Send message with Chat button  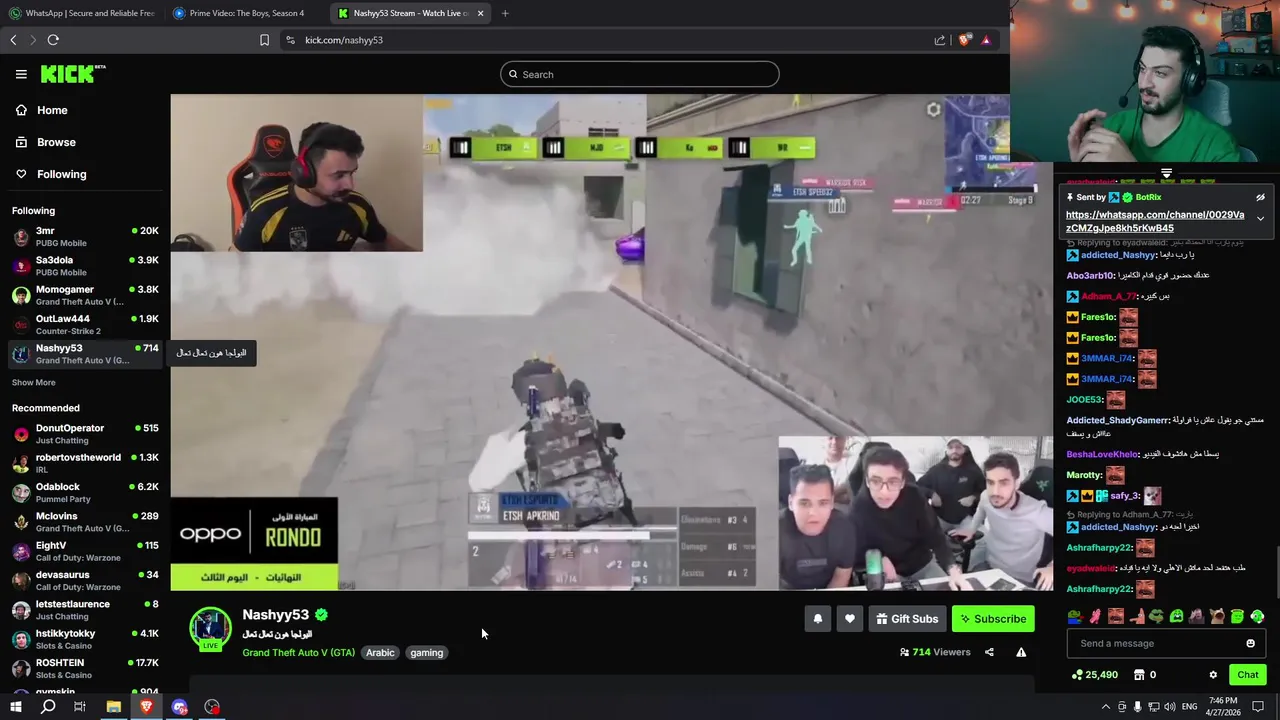pos(1247,675)
